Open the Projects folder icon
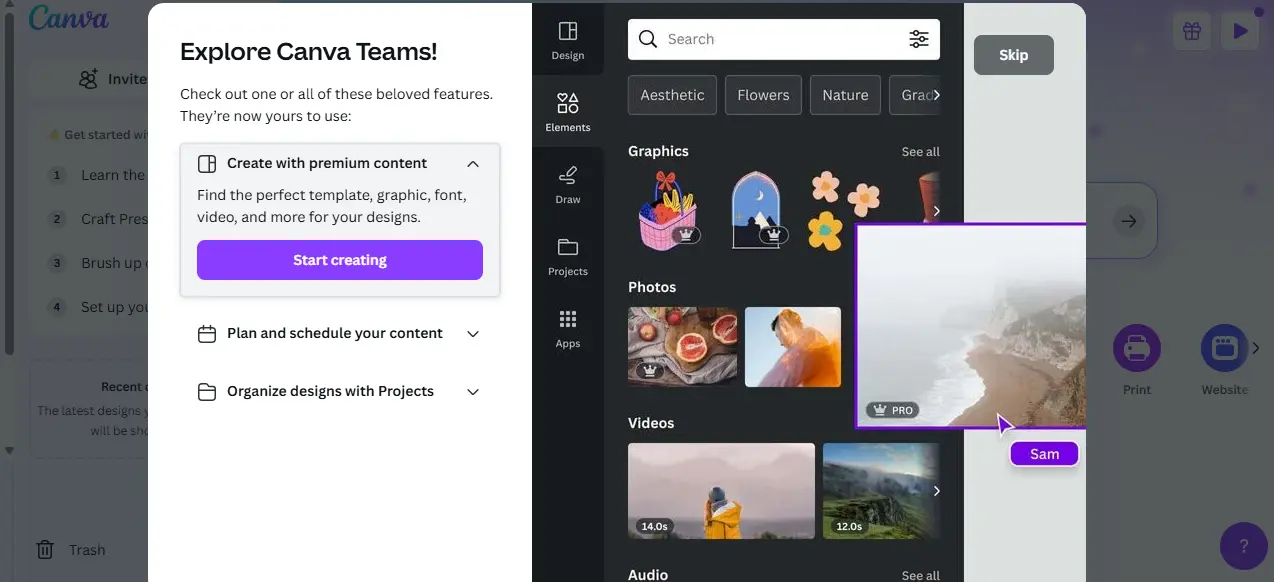 coord(567,255)
